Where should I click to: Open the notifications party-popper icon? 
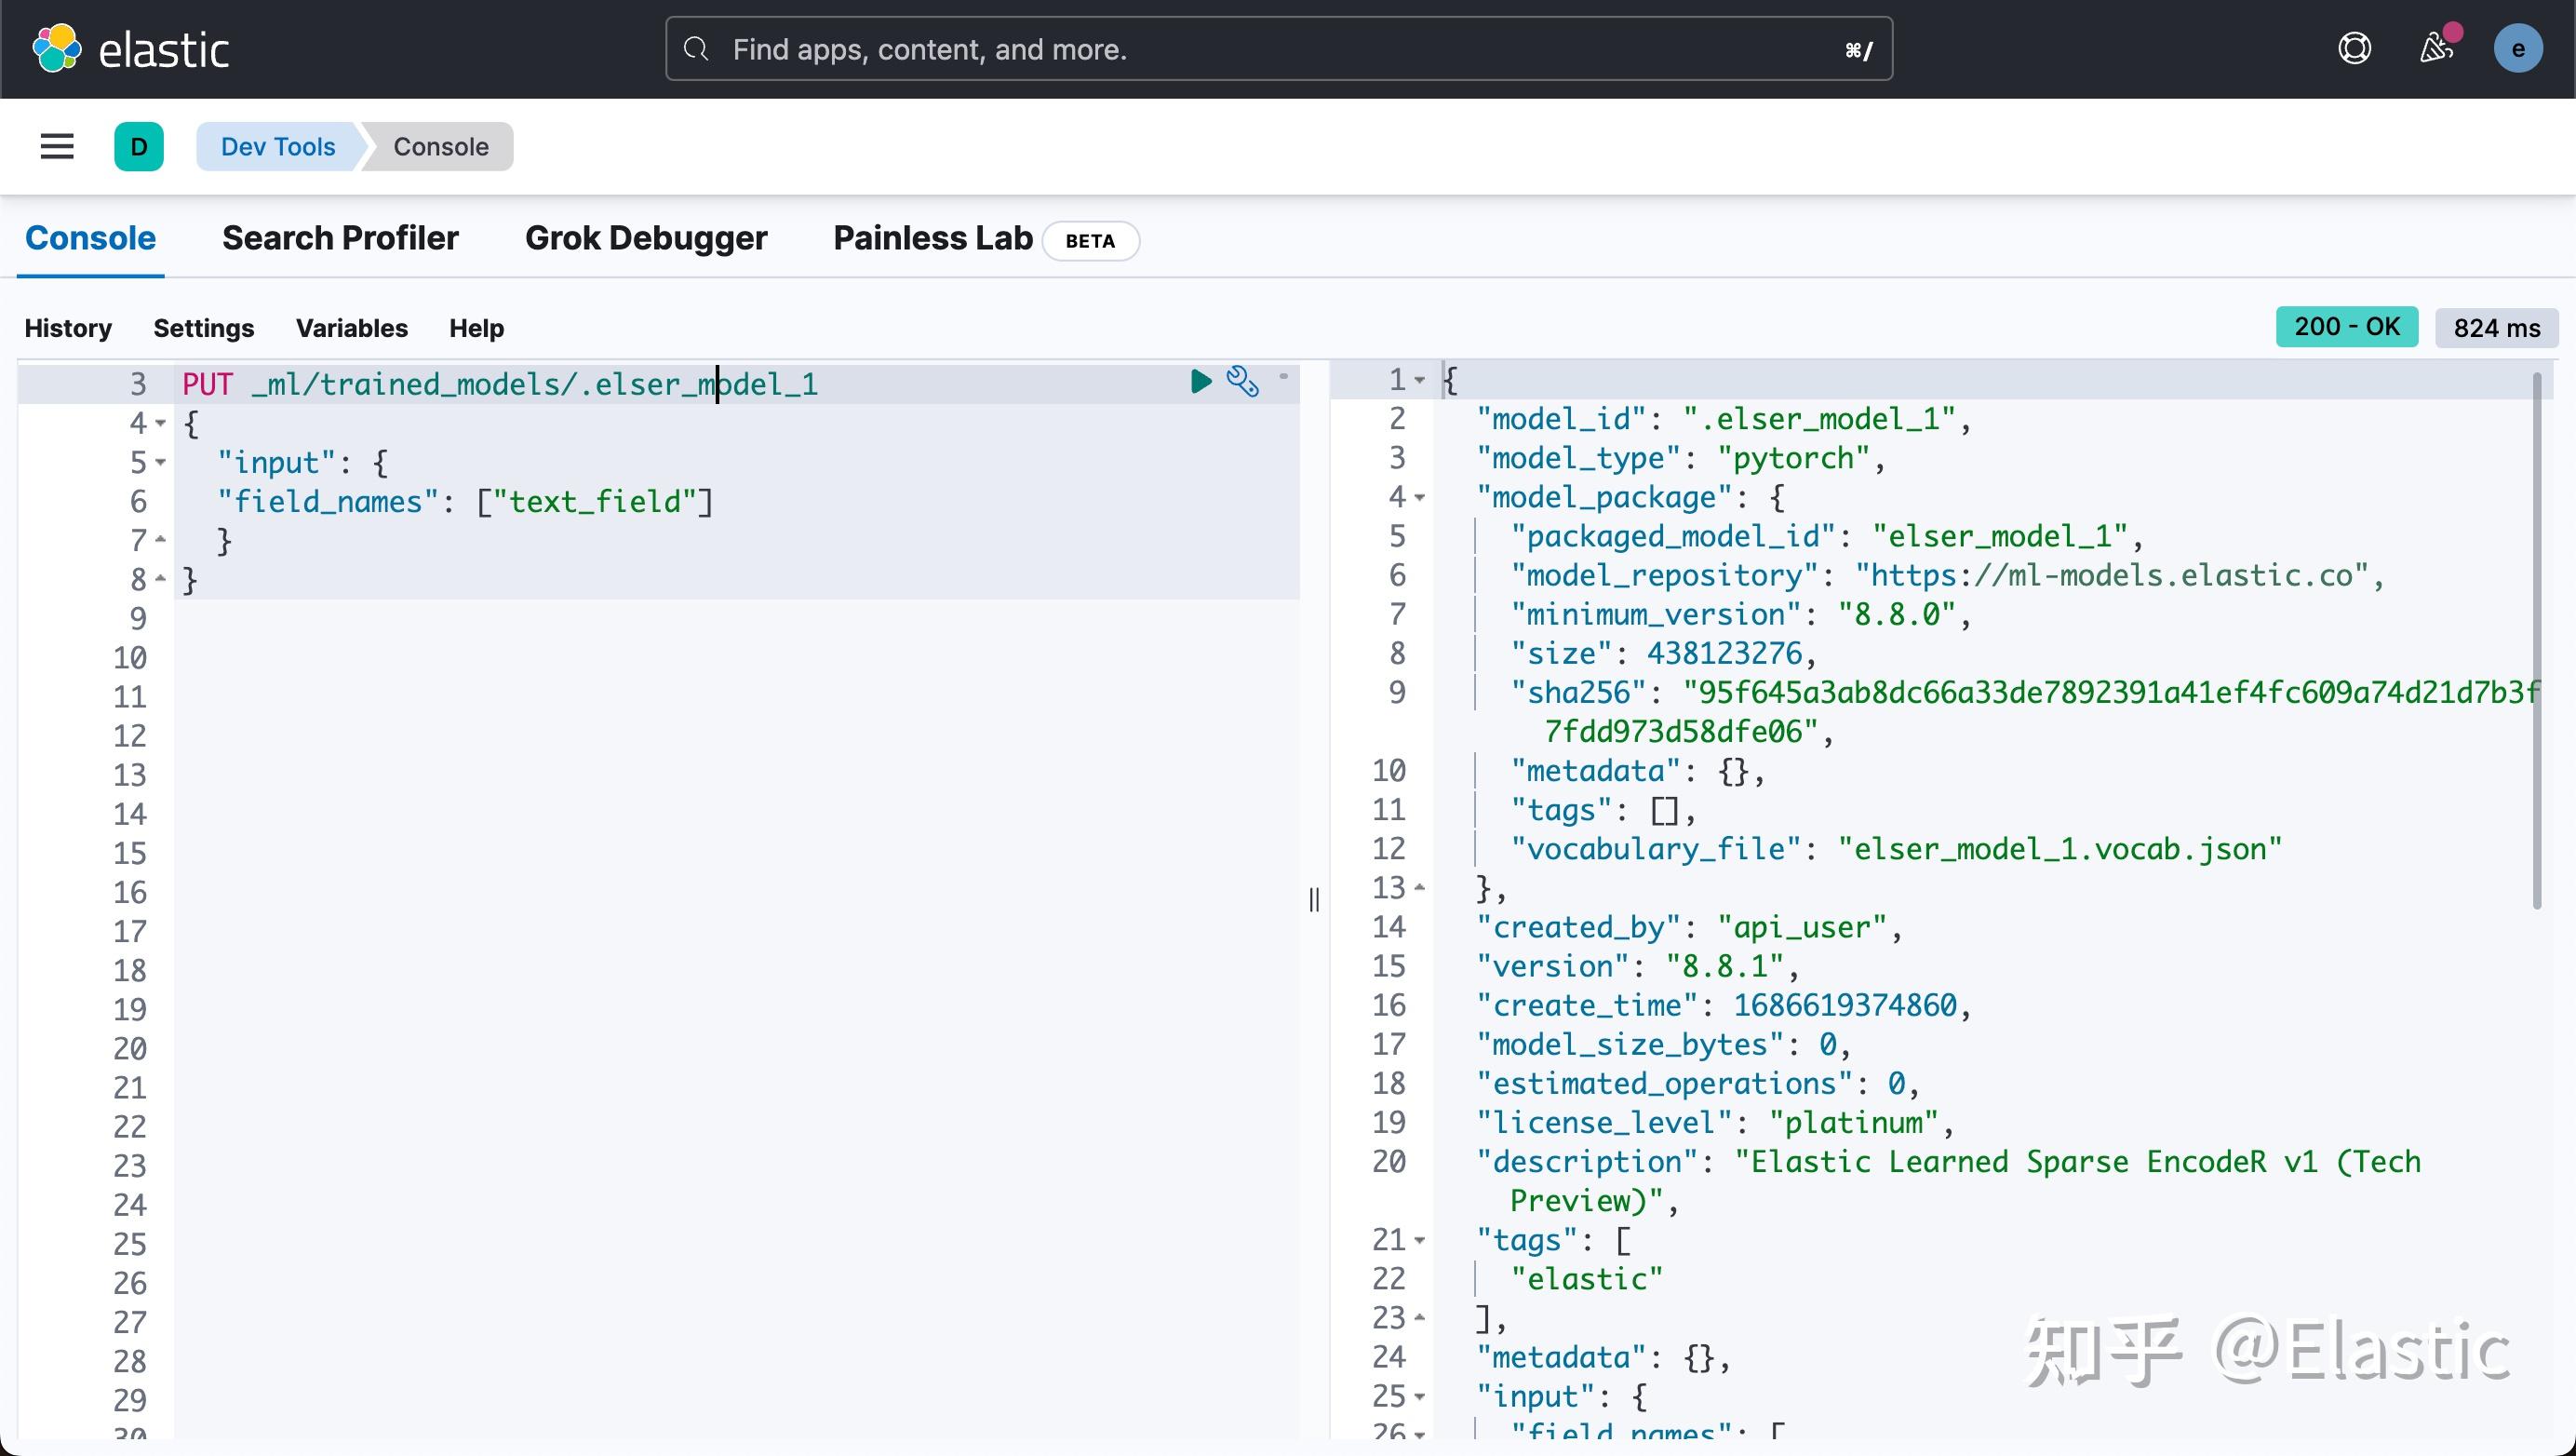2437,48
